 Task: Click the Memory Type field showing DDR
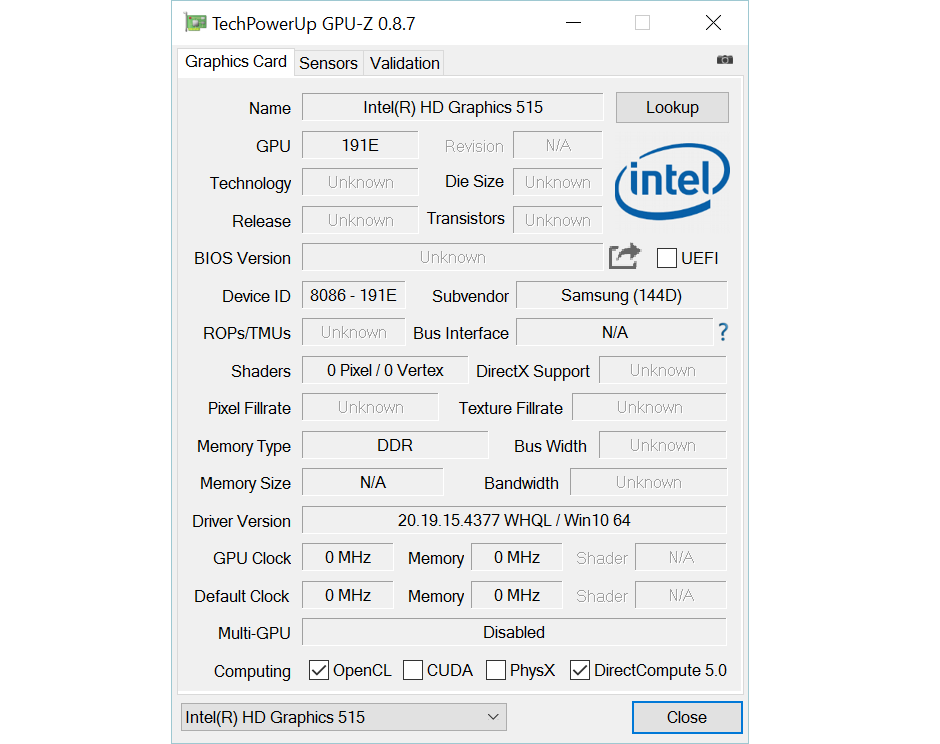(x=395, y=445)
